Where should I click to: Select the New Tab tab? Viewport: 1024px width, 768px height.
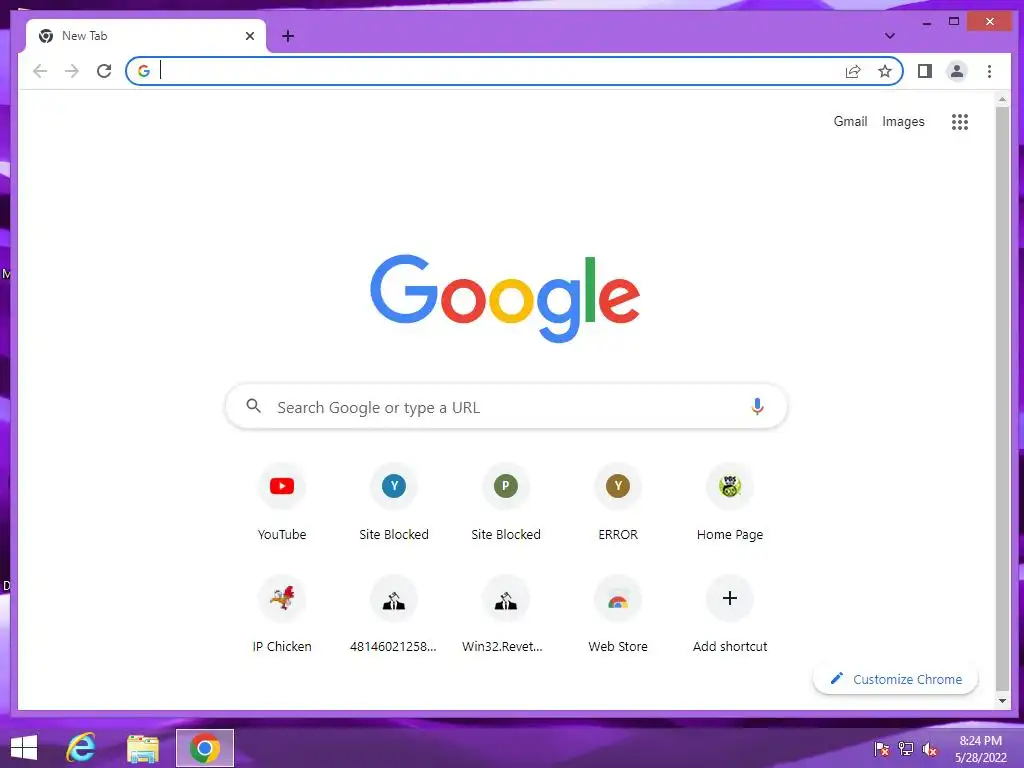point(146,36)
